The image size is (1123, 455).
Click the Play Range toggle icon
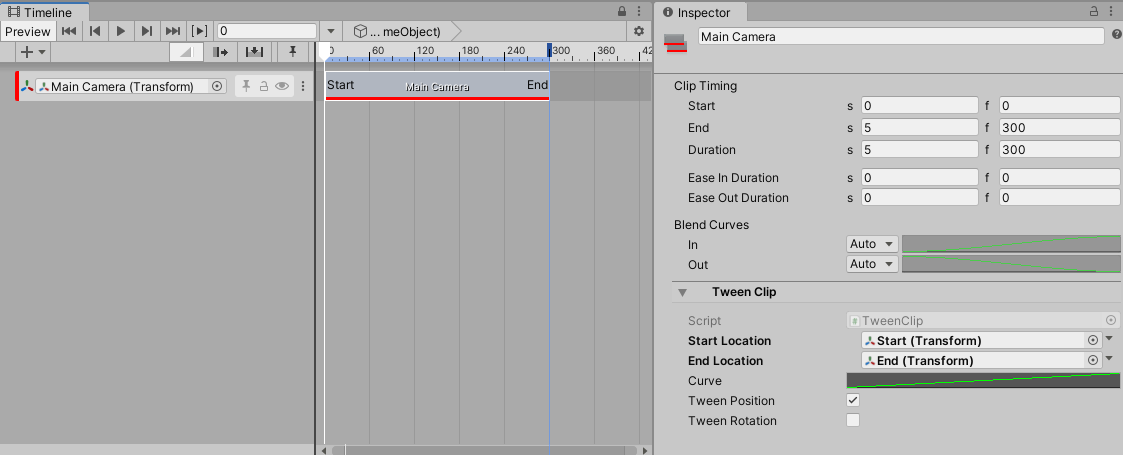tap(199, 31)
